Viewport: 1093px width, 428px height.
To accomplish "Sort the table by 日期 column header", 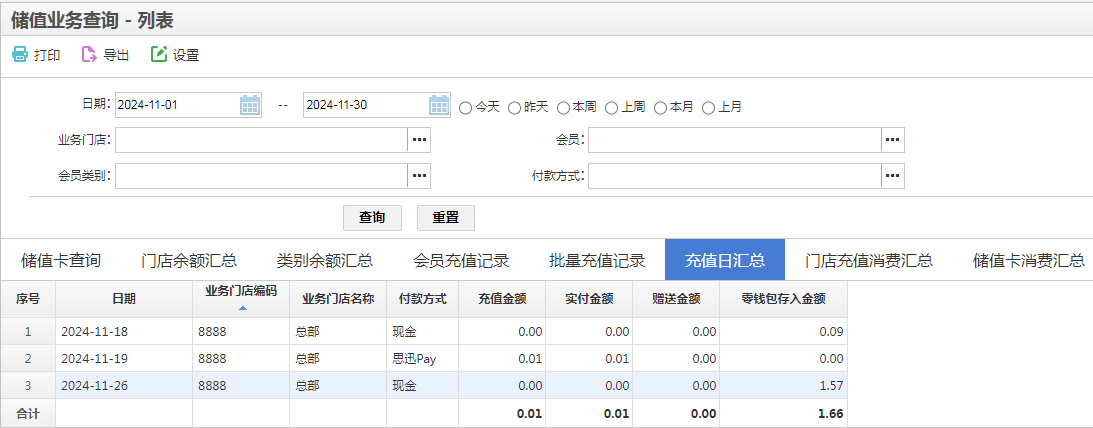I will [124, 299].
